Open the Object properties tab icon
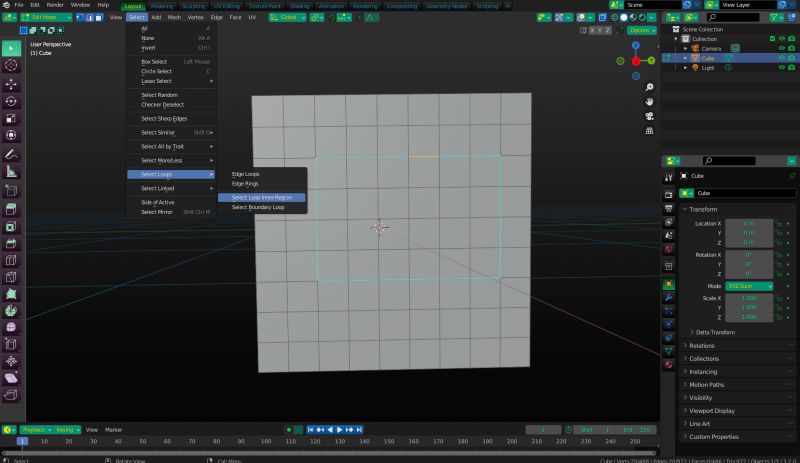 point(669,284)
